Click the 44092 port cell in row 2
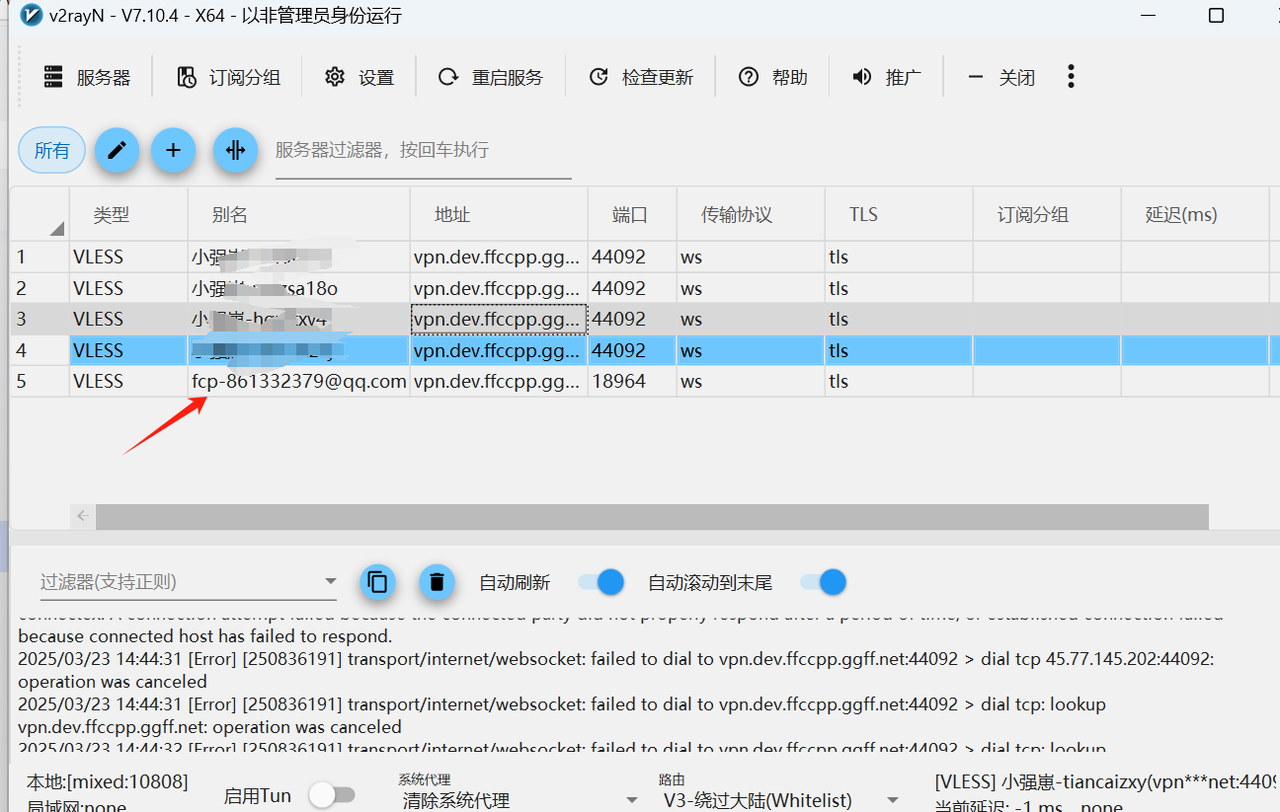Viewport: 1280px width, 812px height. 632,288
